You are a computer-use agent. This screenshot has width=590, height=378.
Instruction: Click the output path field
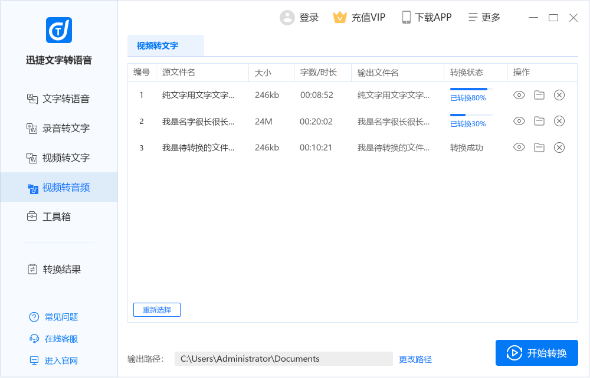click(284, 359)
